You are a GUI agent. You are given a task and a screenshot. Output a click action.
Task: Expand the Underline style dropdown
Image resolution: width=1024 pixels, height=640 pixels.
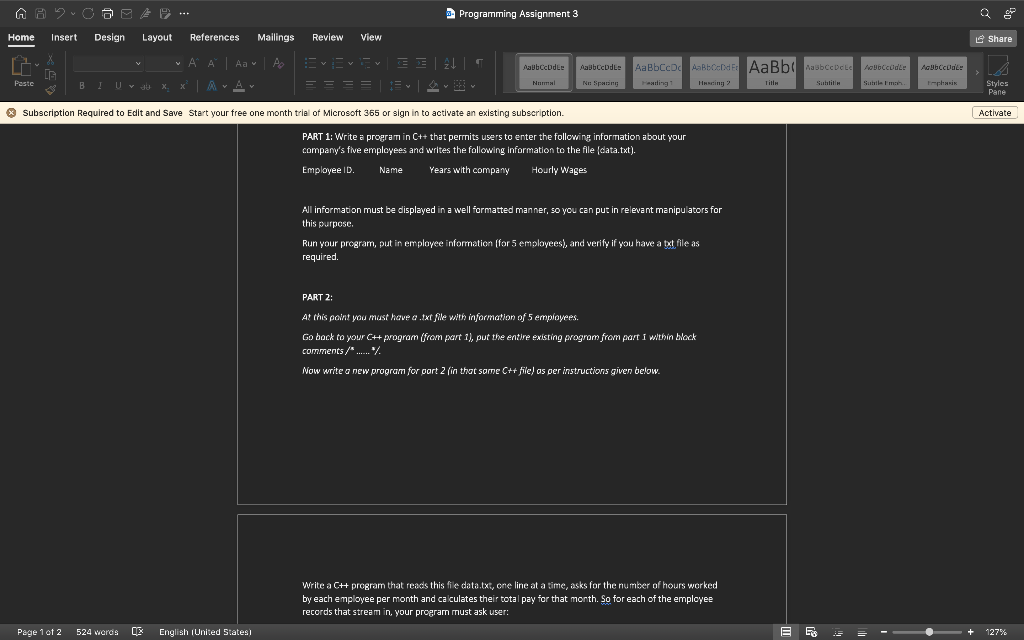coord(132,85)
